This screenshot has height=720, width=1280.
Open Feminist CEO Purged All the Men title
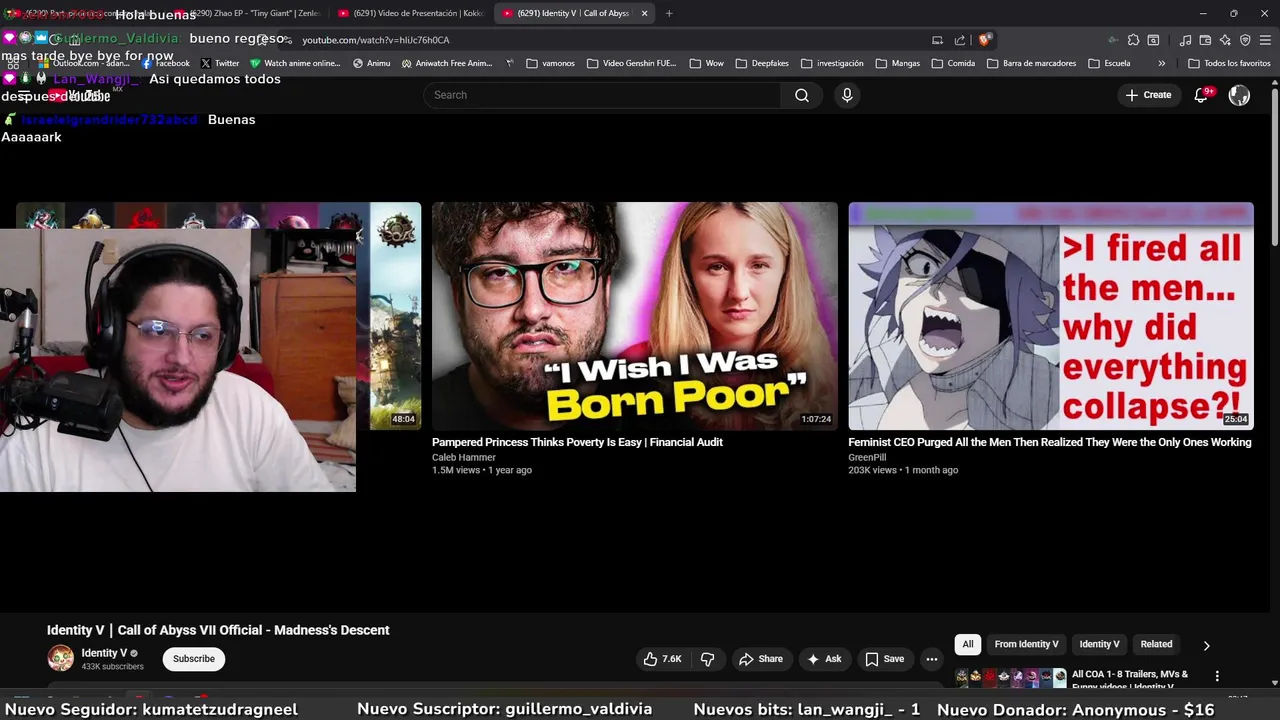(1050, 442)
